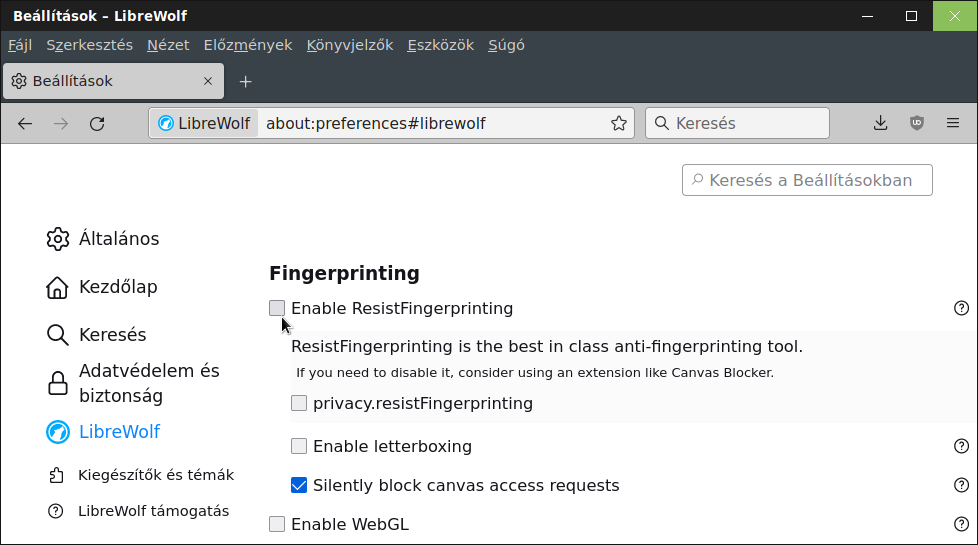
Task: Click the LibreWolf logo in sidebar
Action: tap(58, 432)
